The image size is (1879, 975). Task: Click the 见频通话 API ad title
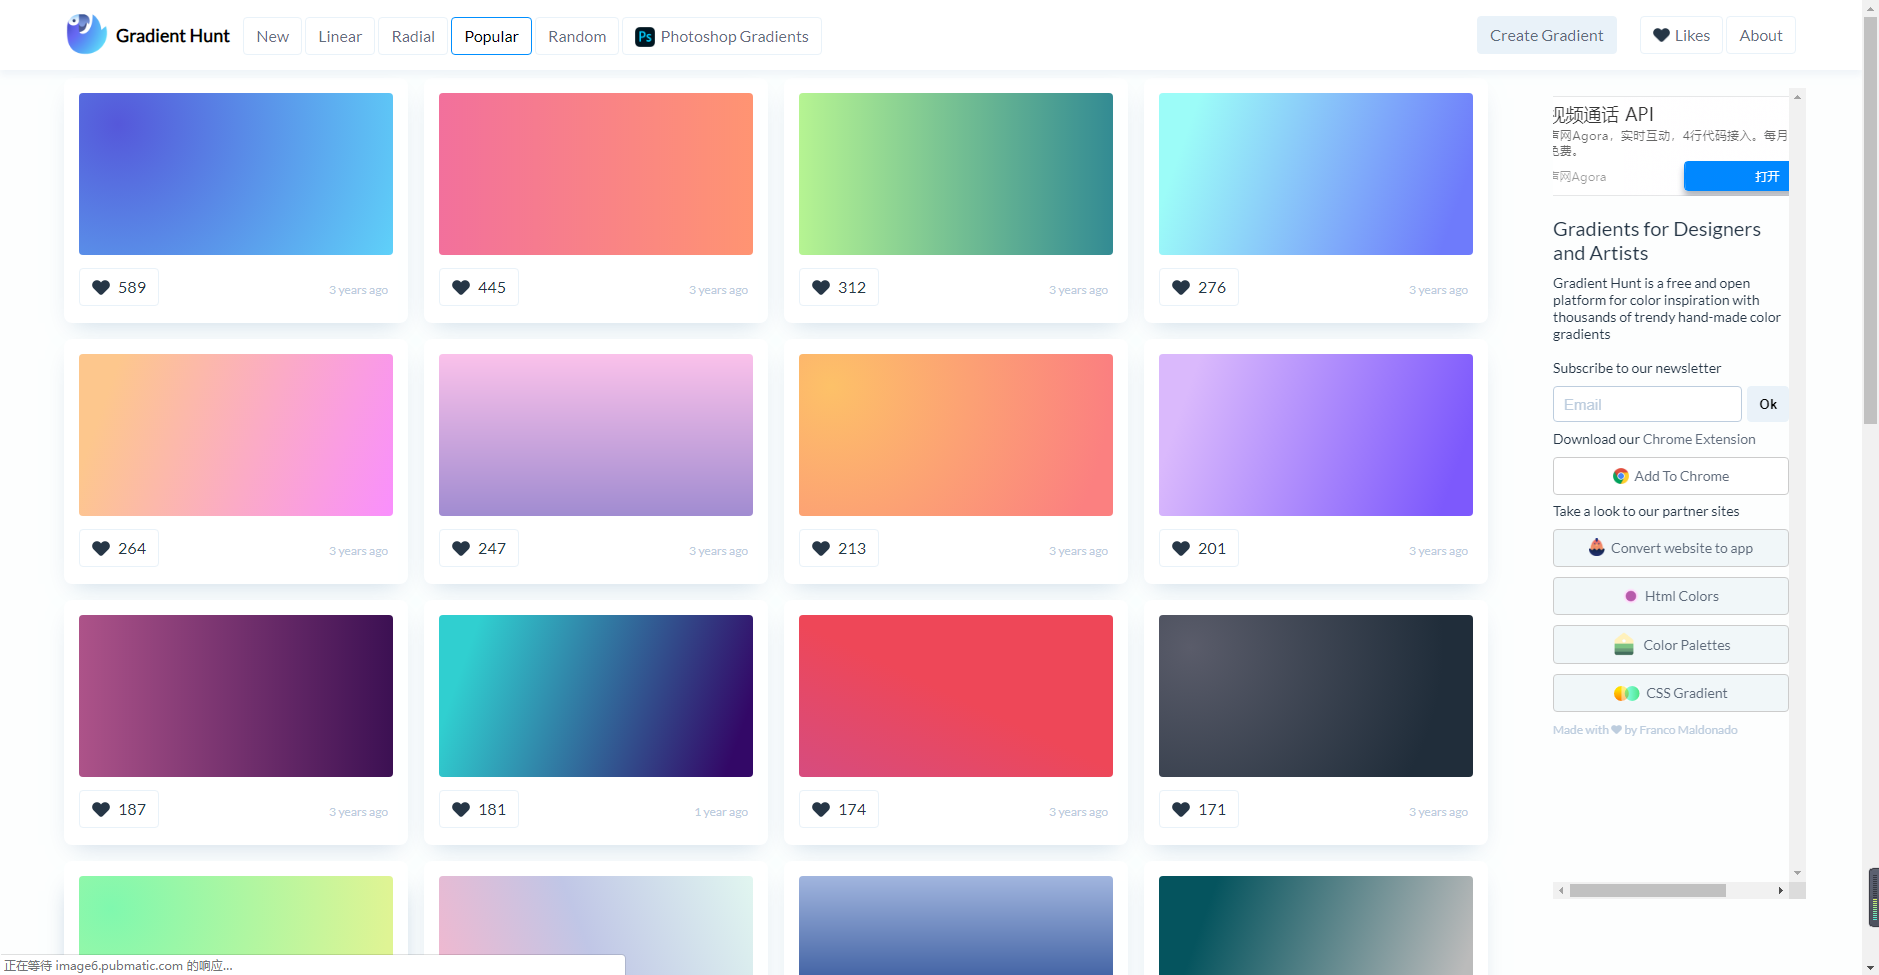point(1603,114)
